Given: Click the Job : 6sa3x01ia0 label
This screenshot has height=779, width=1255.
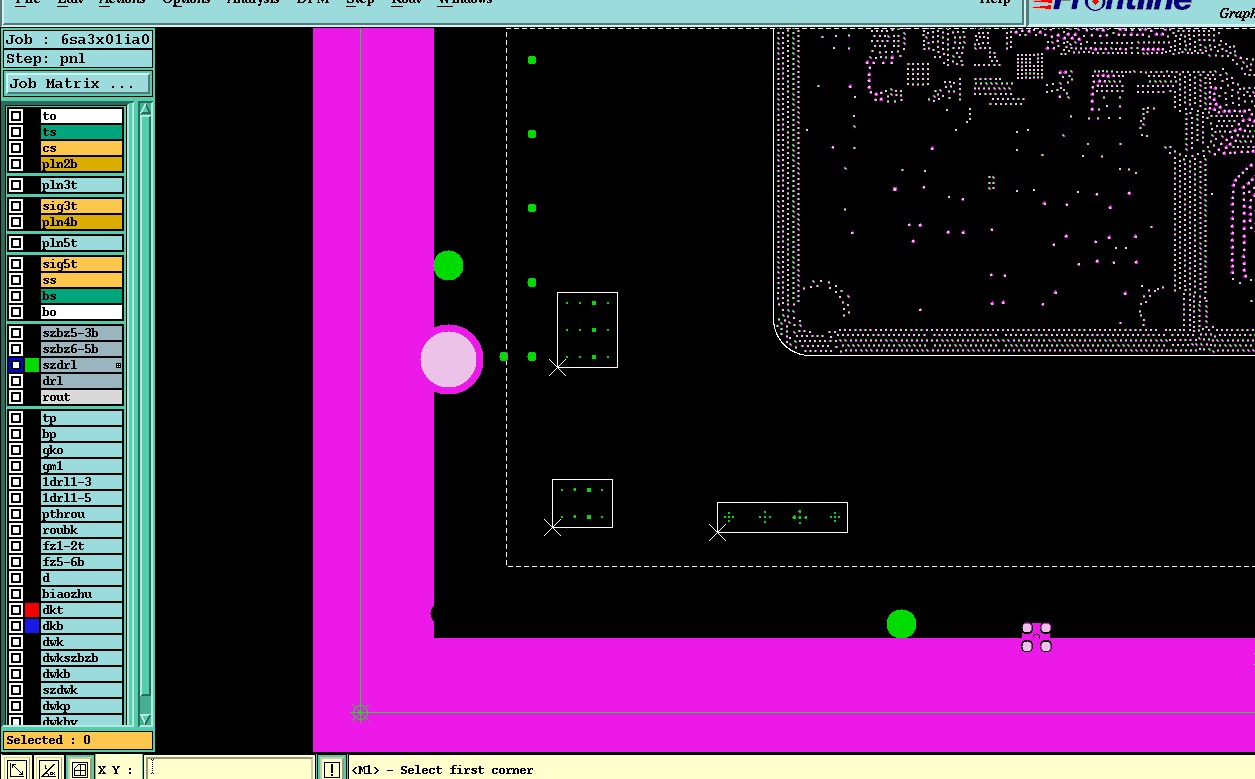Looking at the screenshot, I should 78,40.
